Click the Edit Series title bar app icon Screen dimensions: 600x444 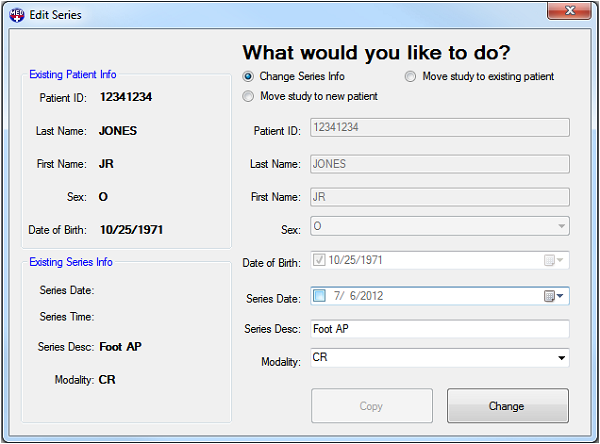(x=15, y=15)
